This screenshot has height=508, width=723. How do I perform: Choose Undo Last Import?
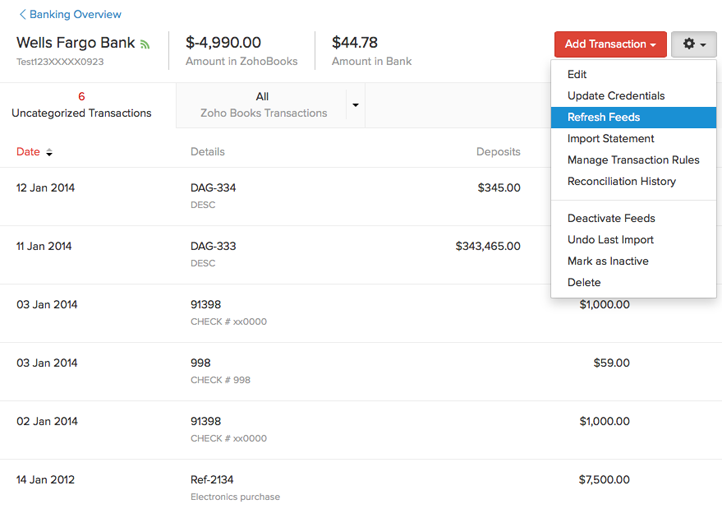click(x=610, y=240)
